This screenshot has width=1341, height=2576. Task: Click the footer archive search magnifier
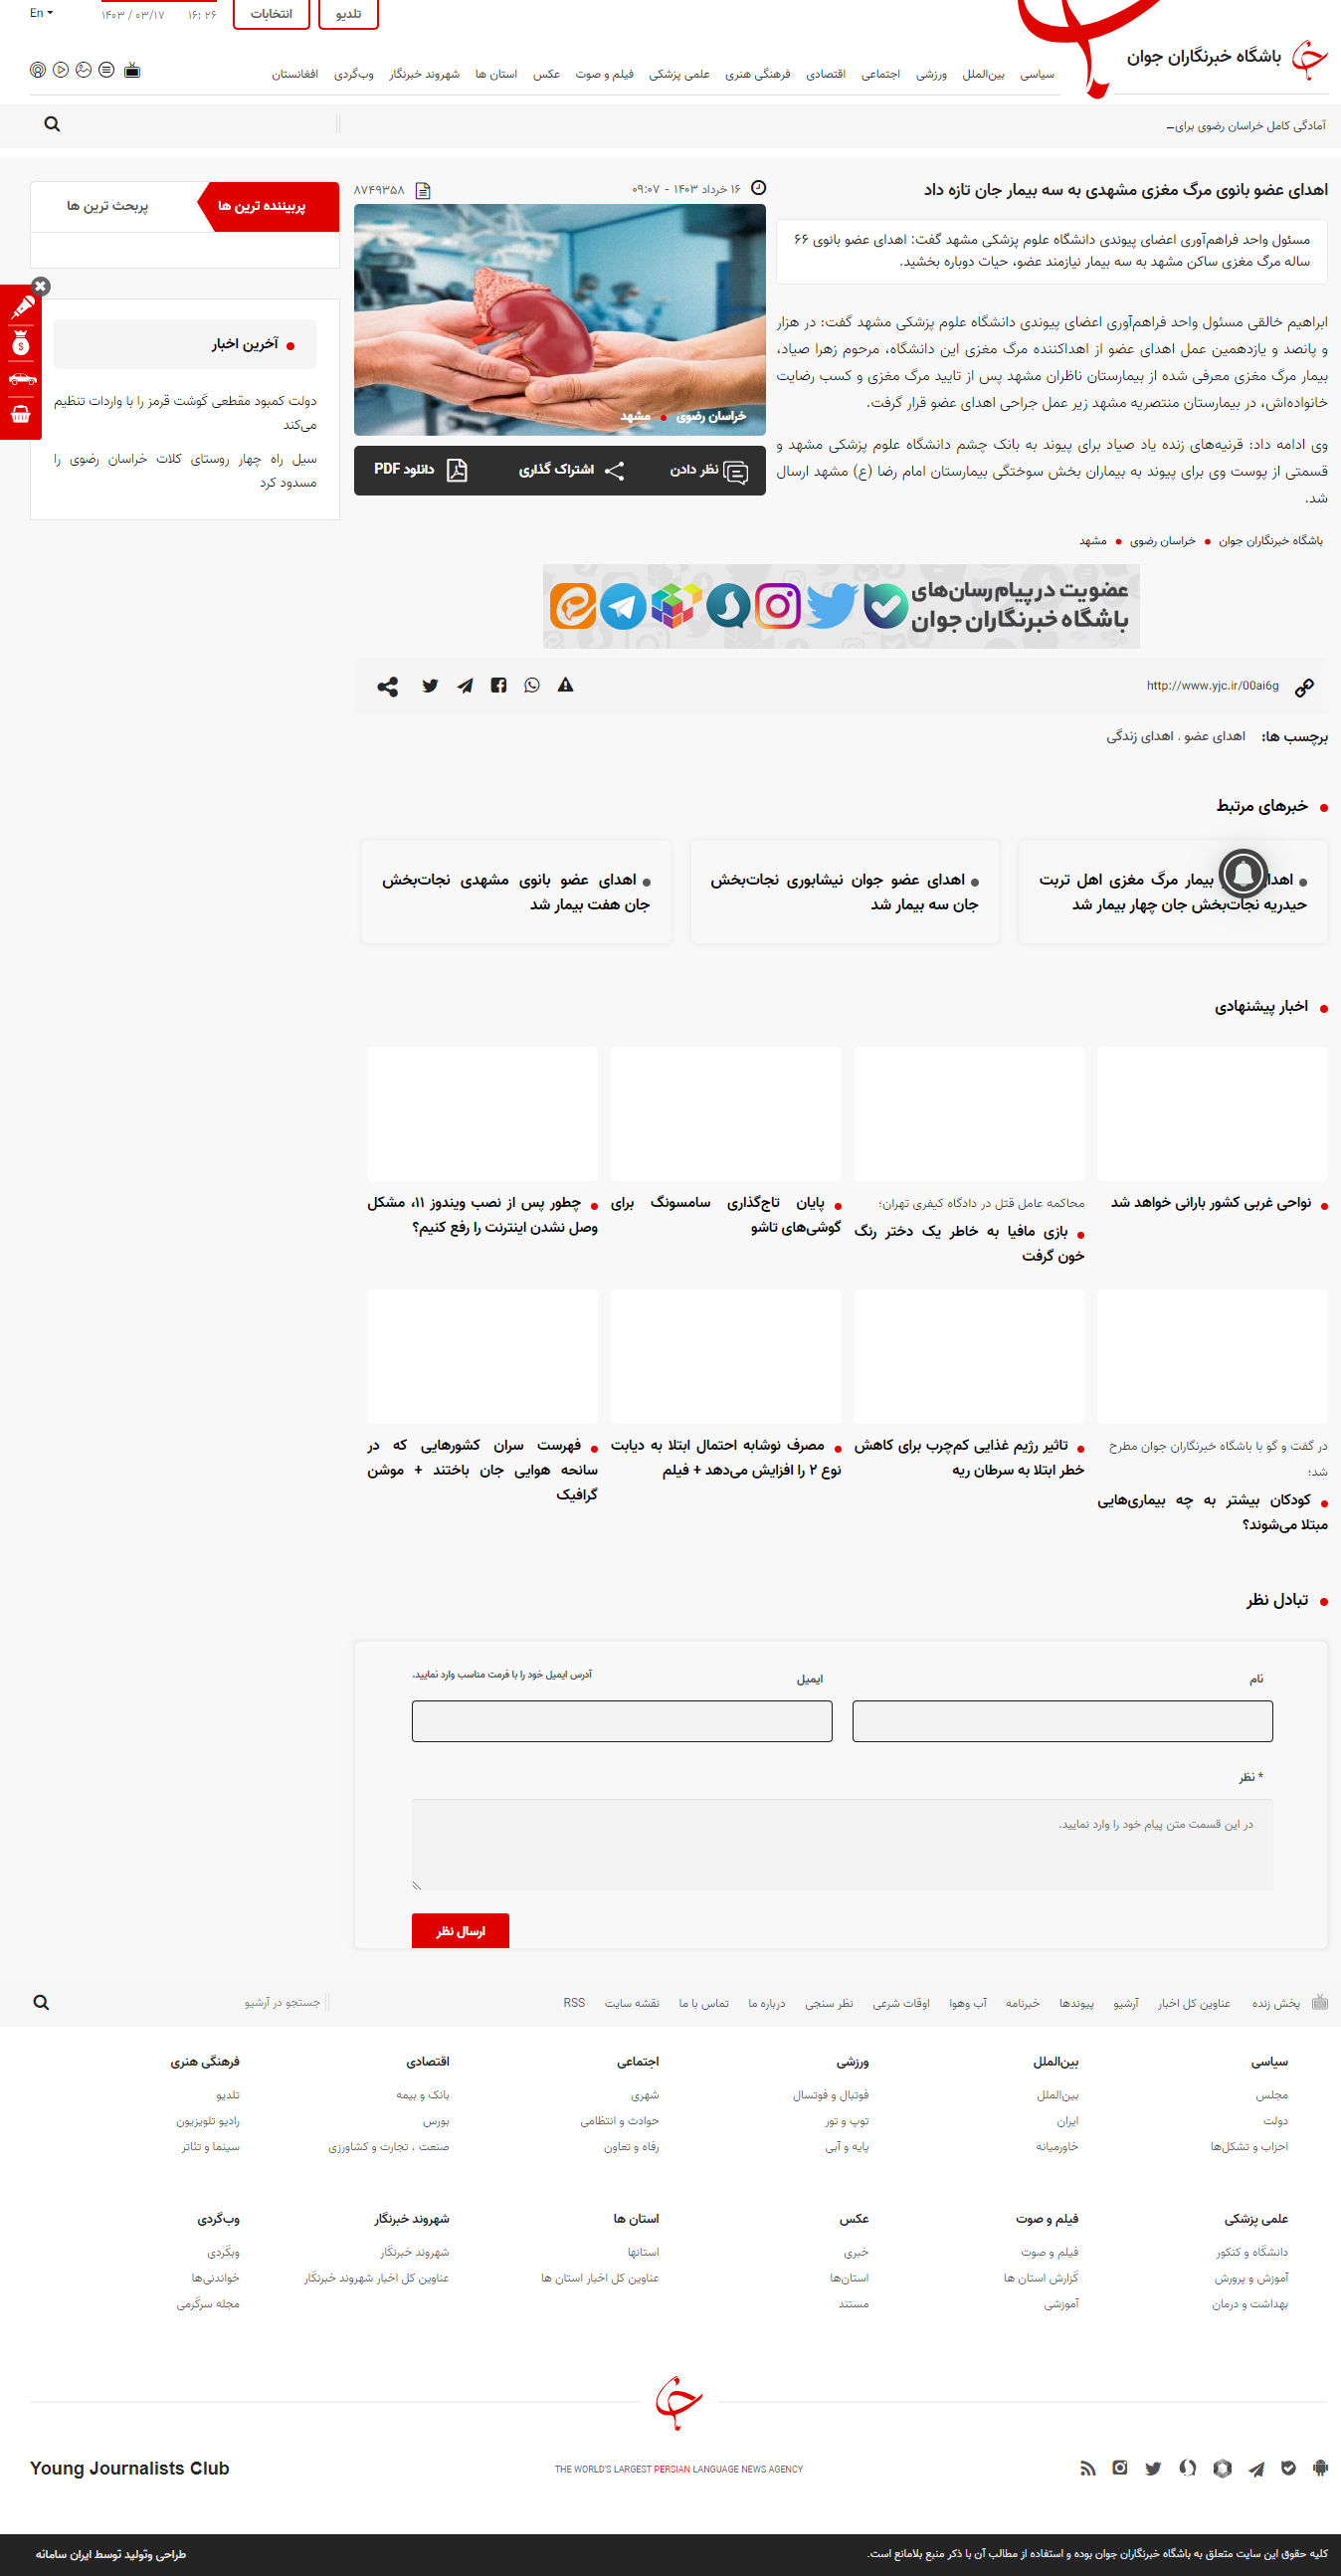click(x=41, y=2003)
